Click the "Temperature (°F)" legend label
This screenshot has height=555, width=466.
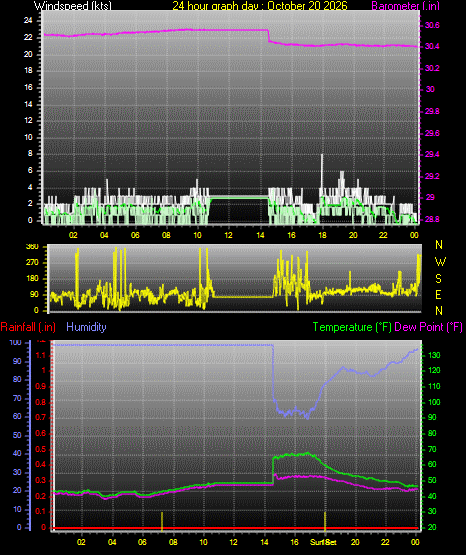coord(352,327)
